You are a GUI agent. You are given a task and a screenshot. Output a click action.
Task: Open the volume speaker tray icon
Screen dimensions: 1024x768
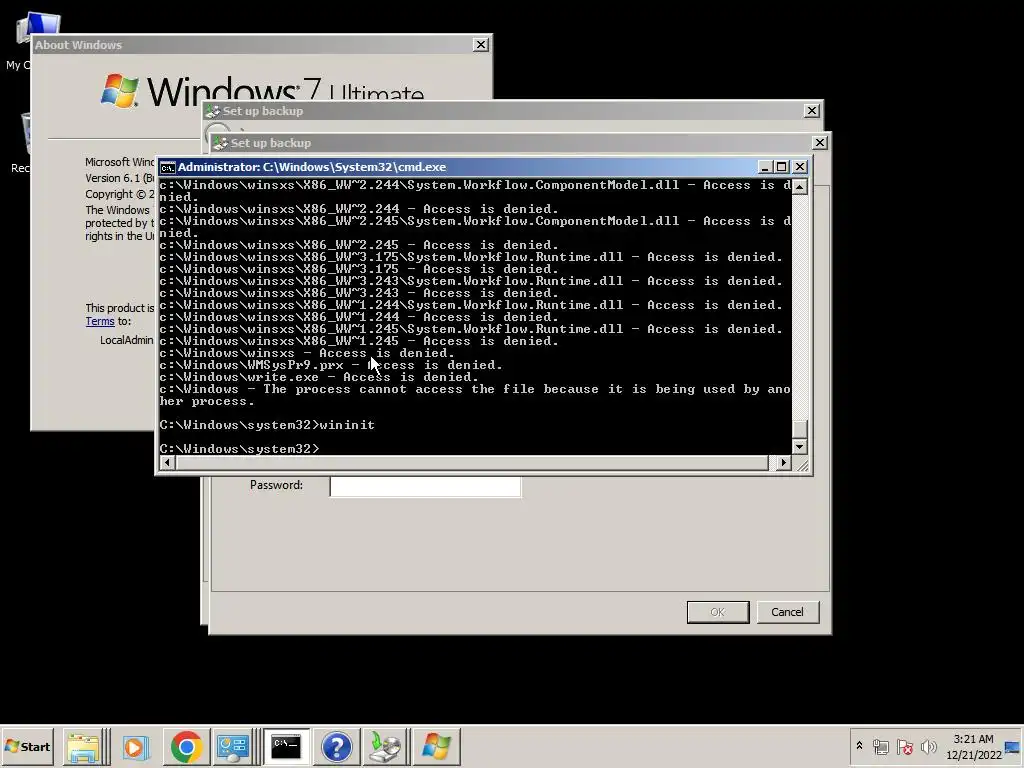point(928,746)
